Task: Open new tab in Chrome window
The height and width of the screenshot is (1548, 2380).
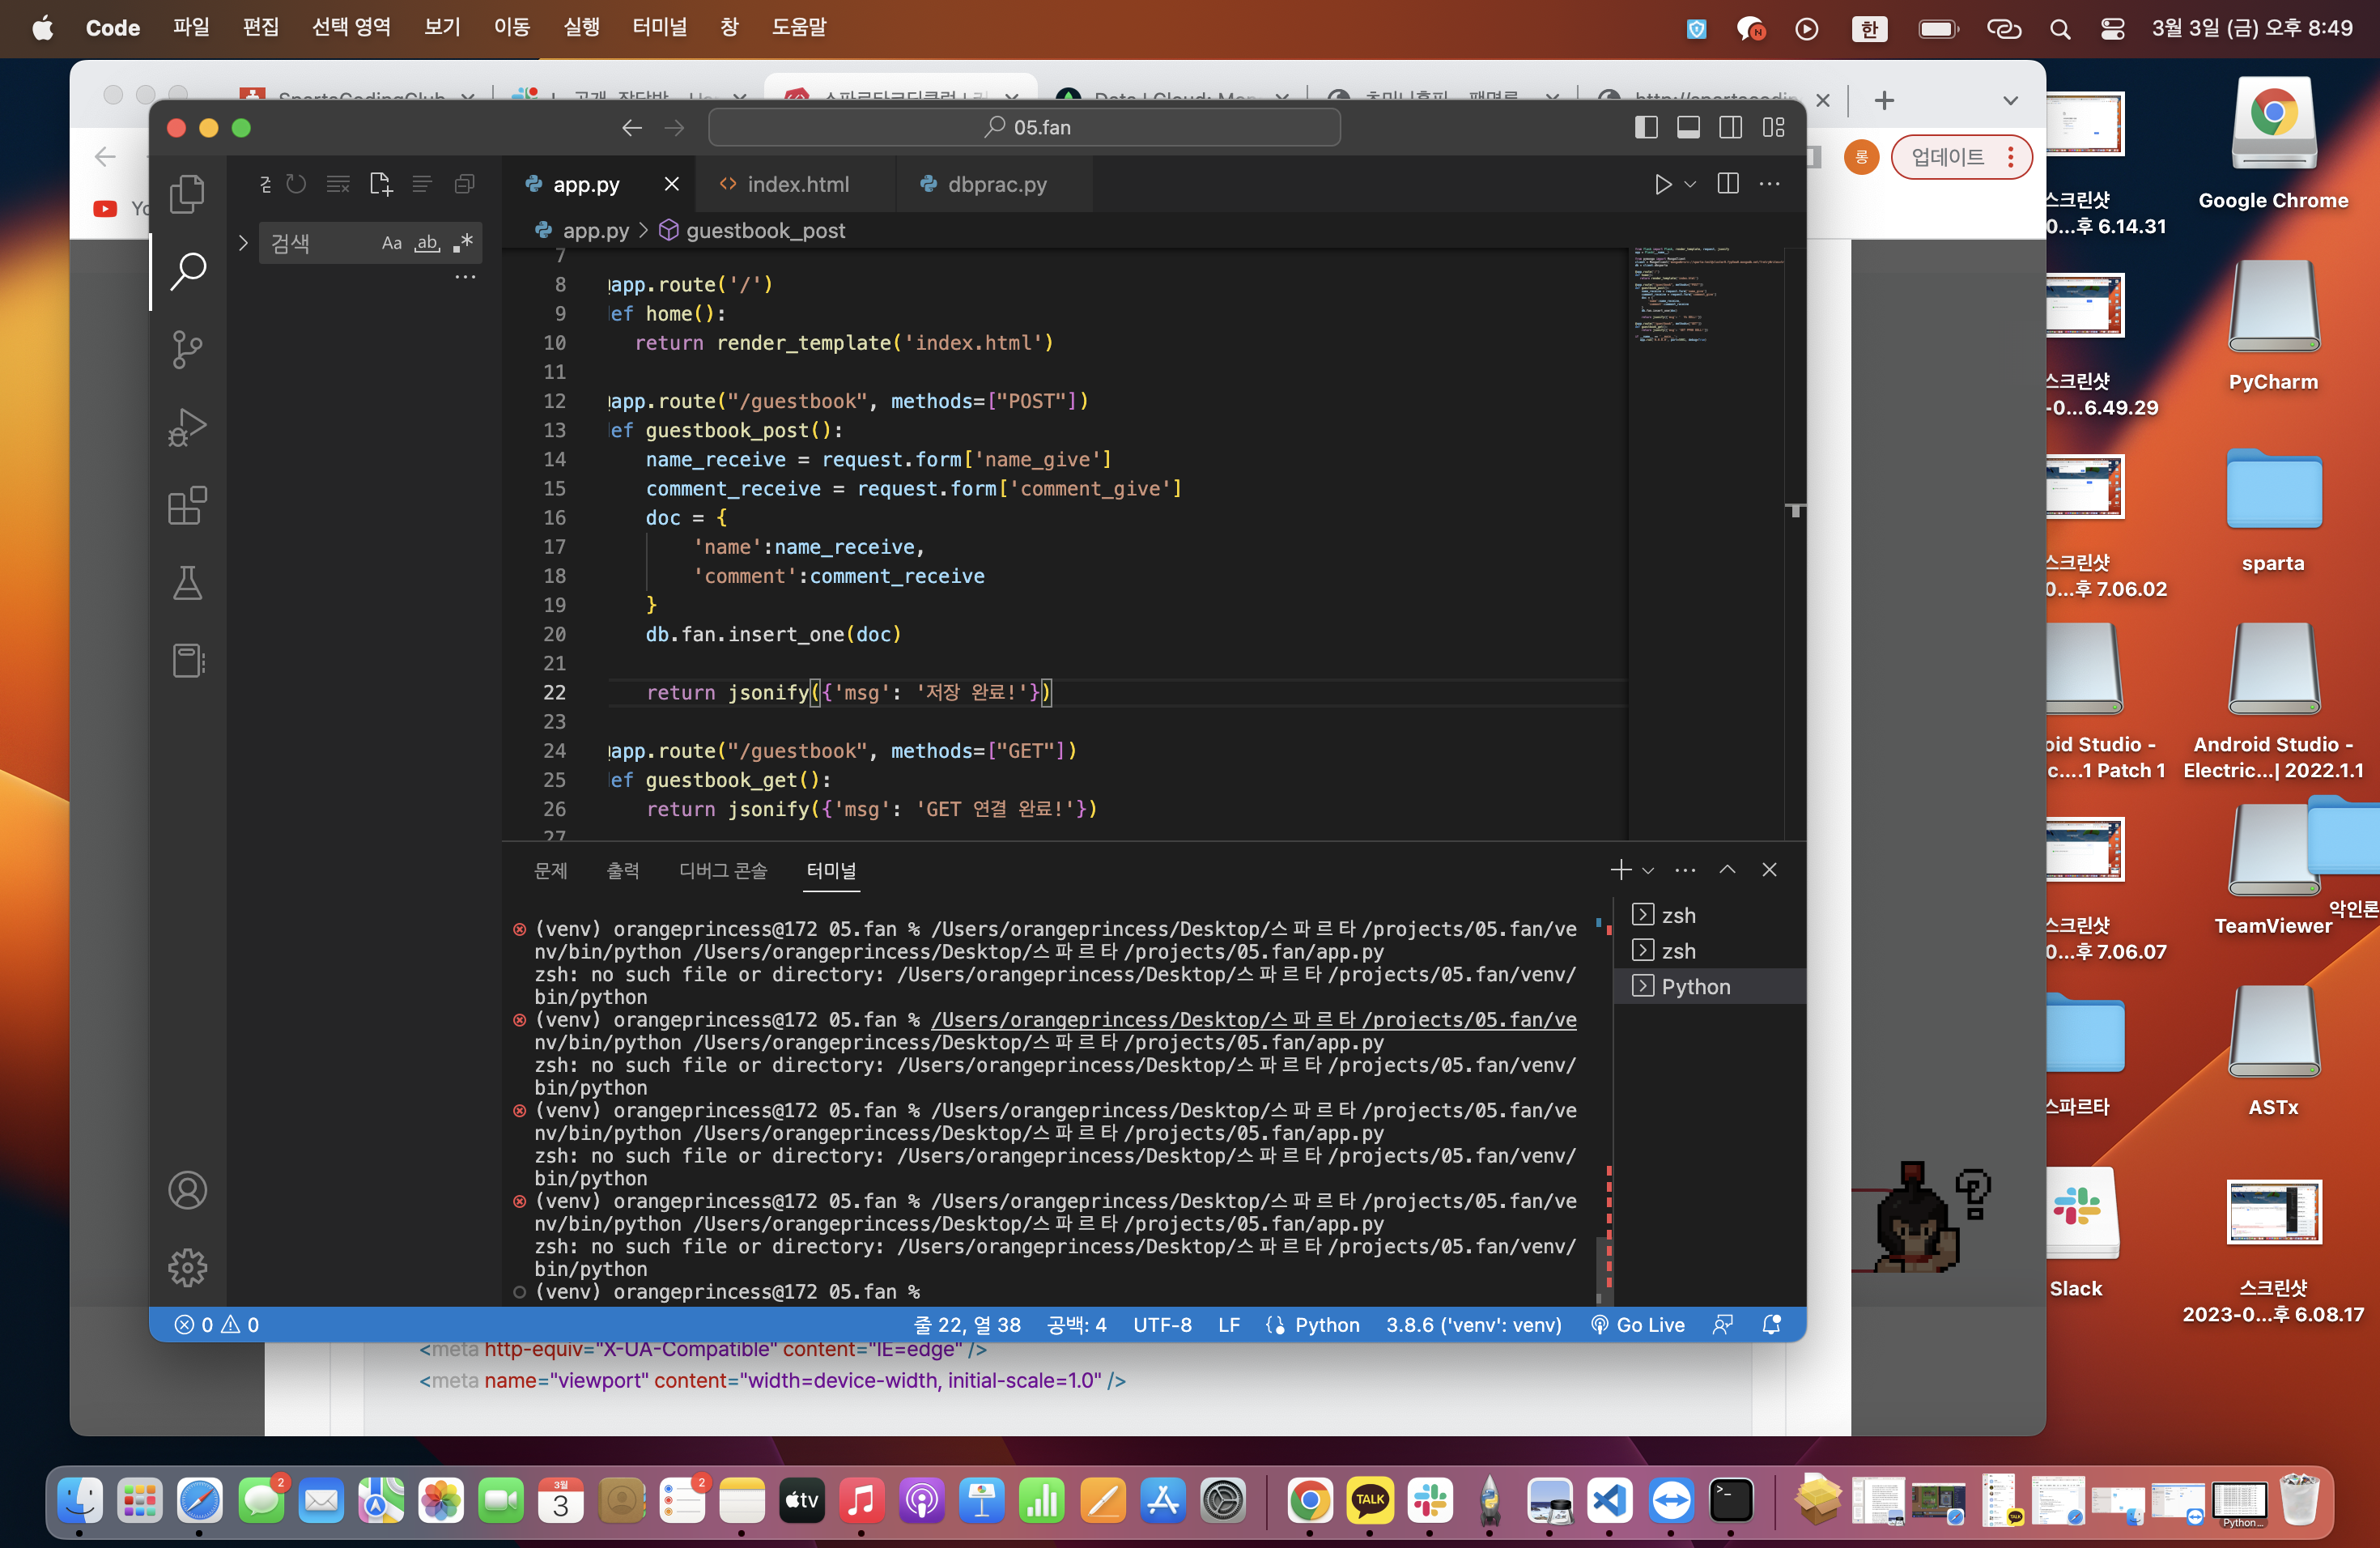Action: click(x=1884, y=100)
